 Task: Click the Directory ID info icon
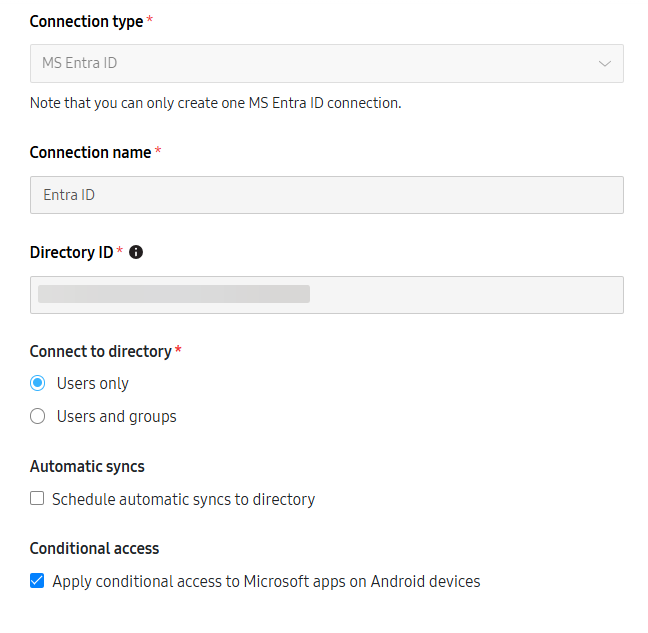pyautogui.click(x=136, y=252)
